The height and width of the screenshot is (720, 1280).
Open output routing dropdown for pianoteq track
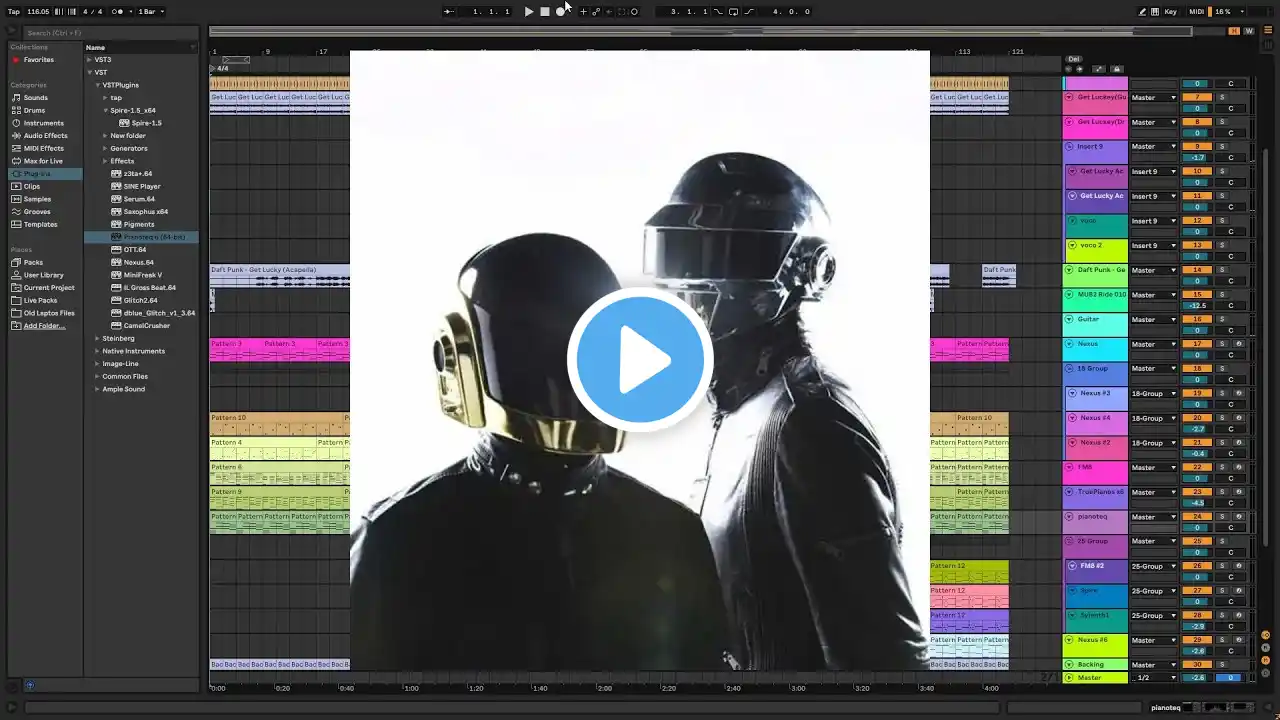(x=1154, y=517)
